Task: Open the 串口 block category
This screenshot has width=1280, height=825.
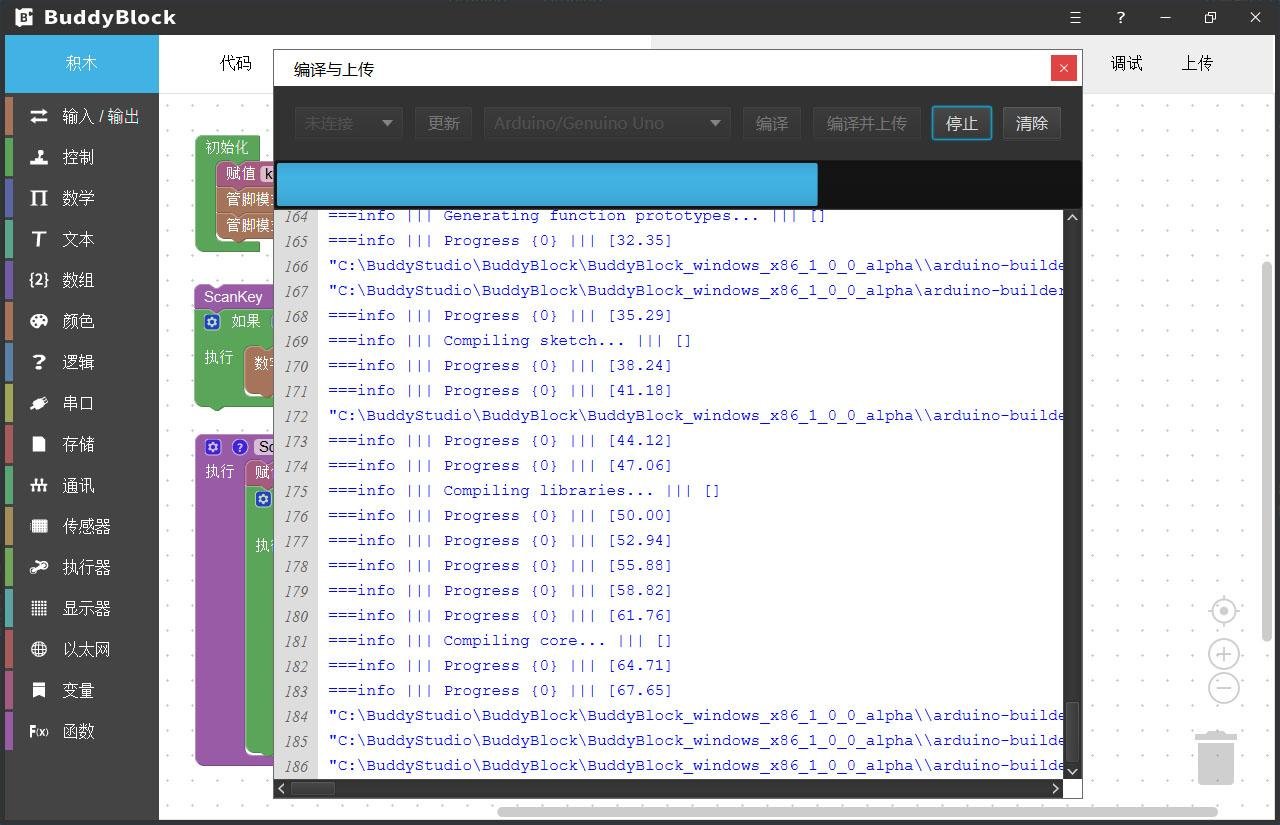Action: 82,403
